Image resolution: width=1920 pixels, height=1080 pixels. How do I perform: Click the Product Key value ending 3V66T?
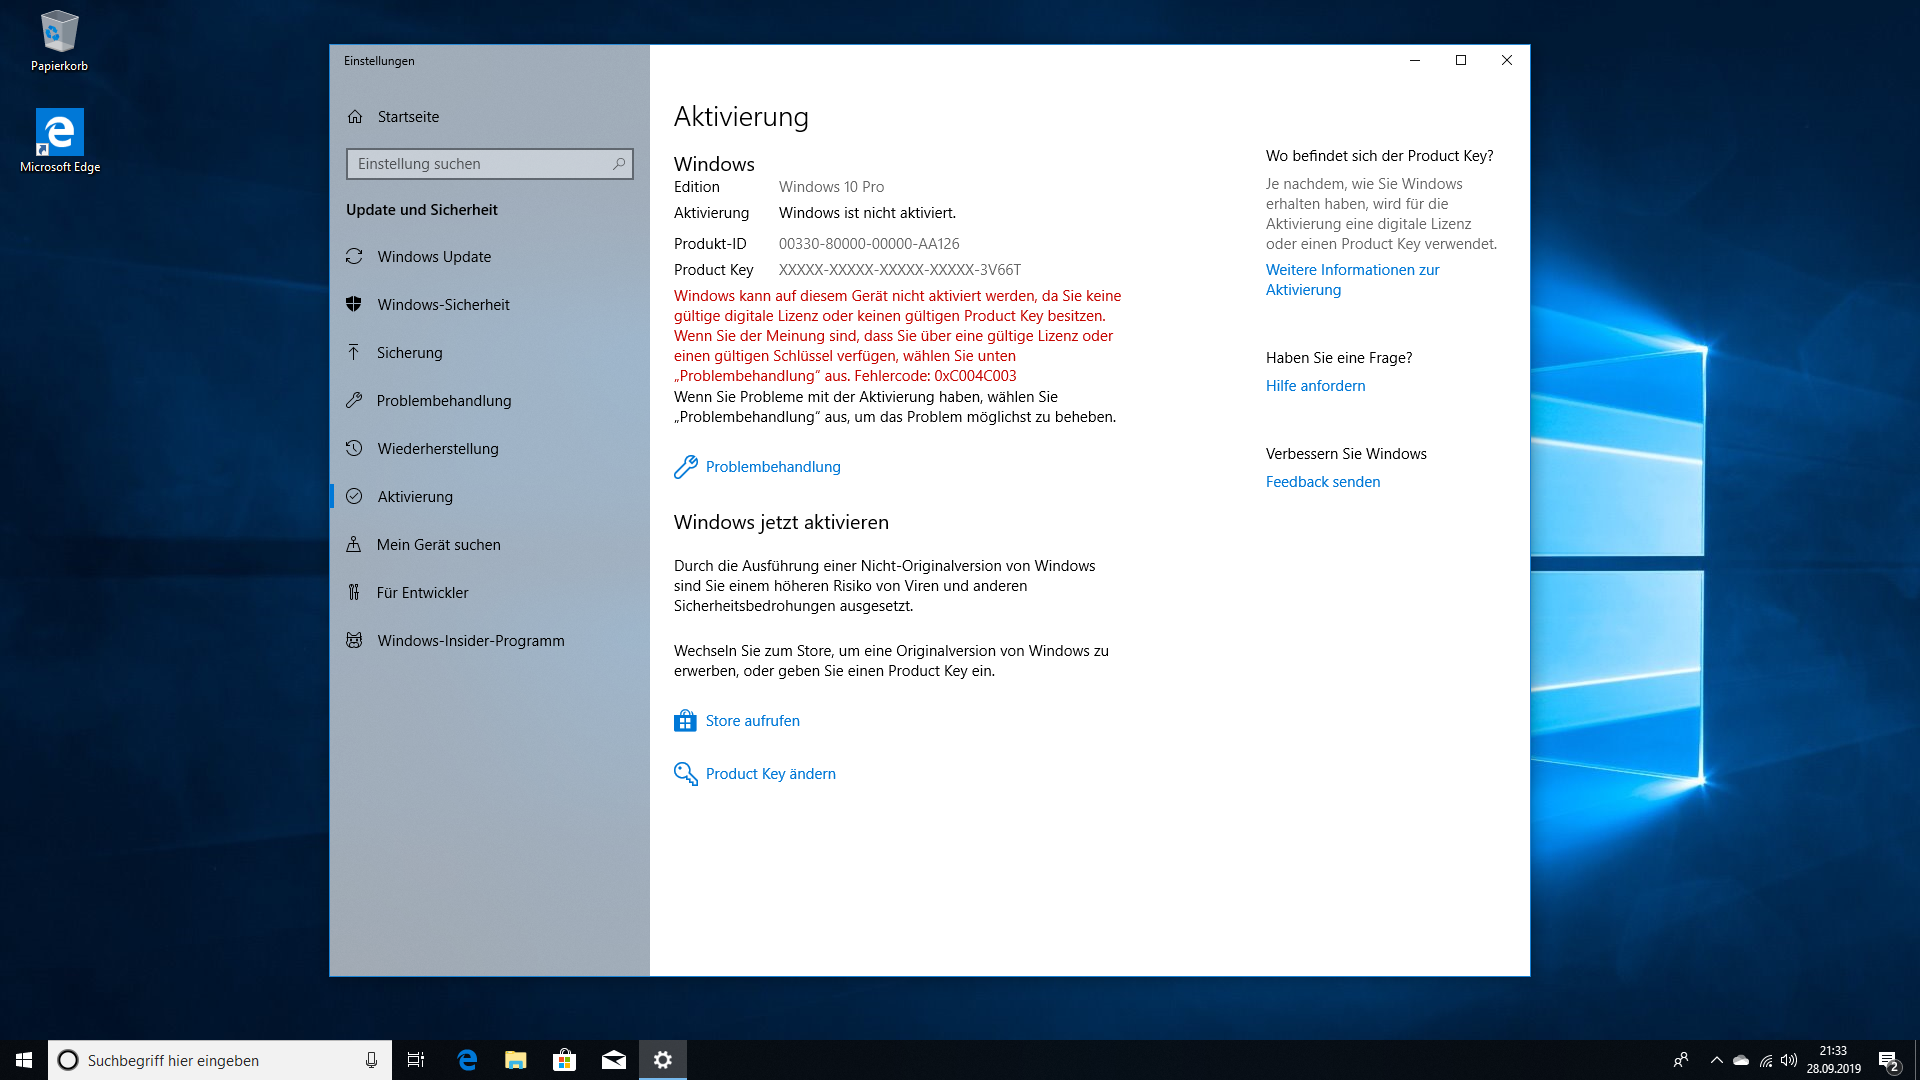pyautogui.click(x=900, y=270)
